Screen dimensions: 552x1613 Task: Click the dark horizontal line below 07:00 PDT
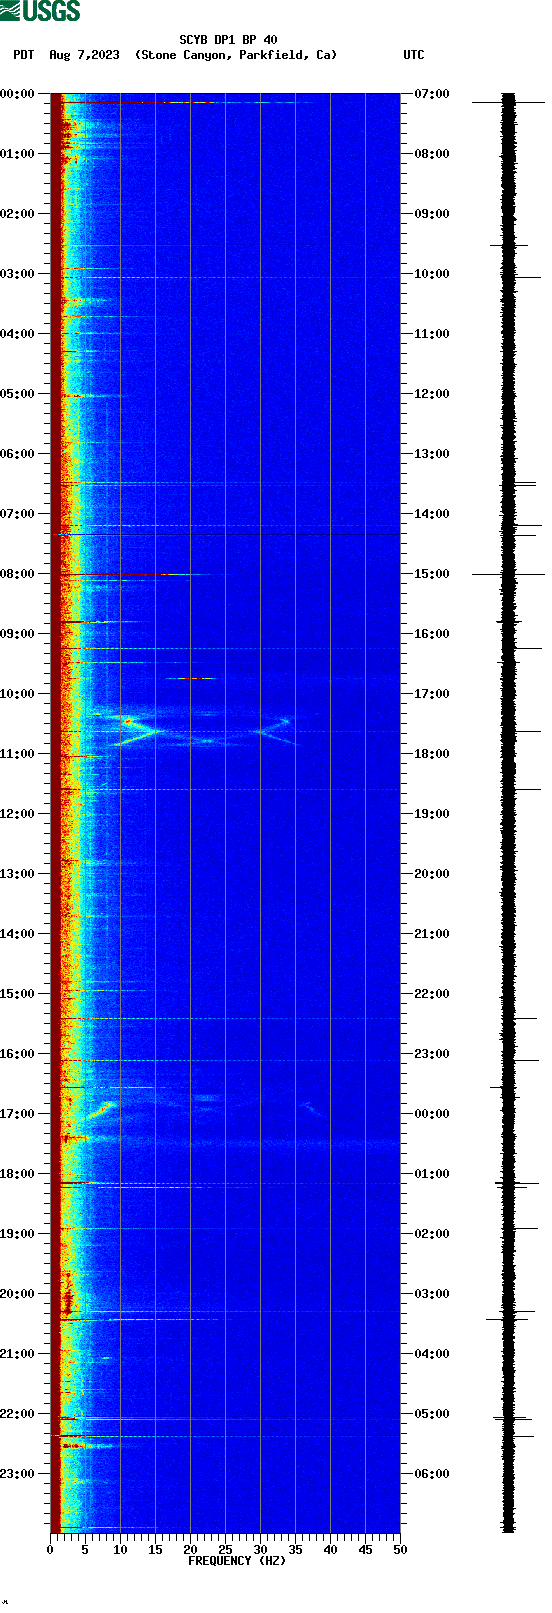(x=230, y=535)
